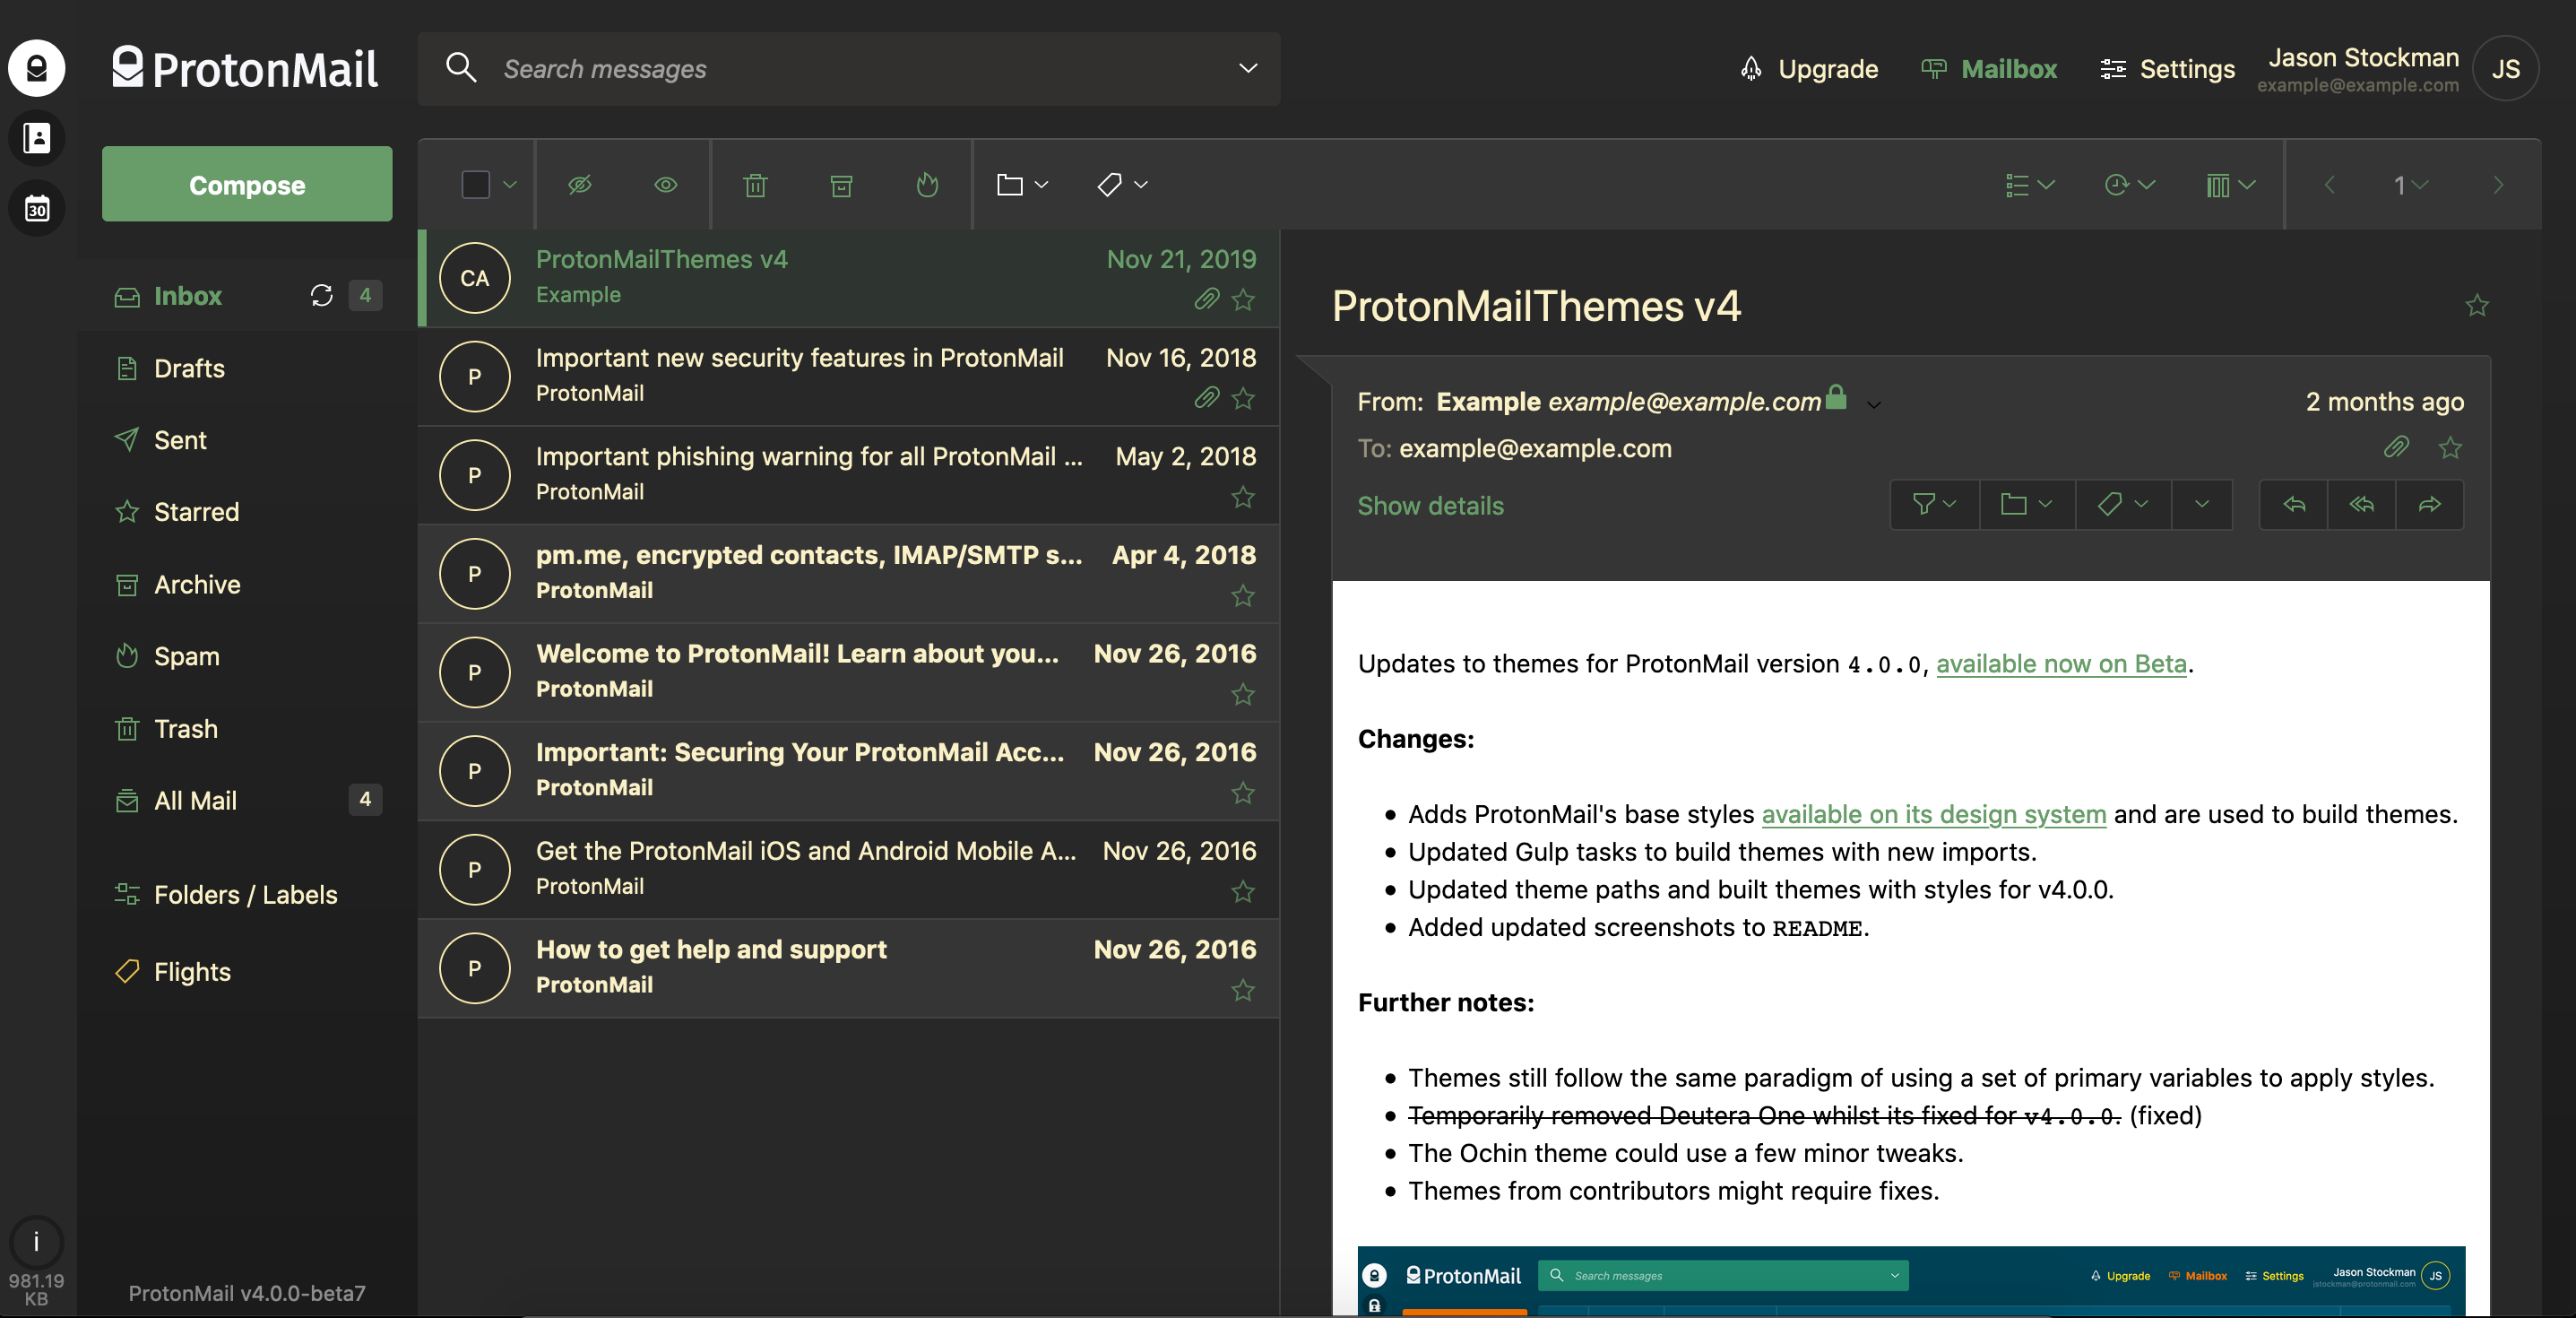Reply all to the open message
This screenshot has width=2576, height=1318.
tap(2362, 505)
